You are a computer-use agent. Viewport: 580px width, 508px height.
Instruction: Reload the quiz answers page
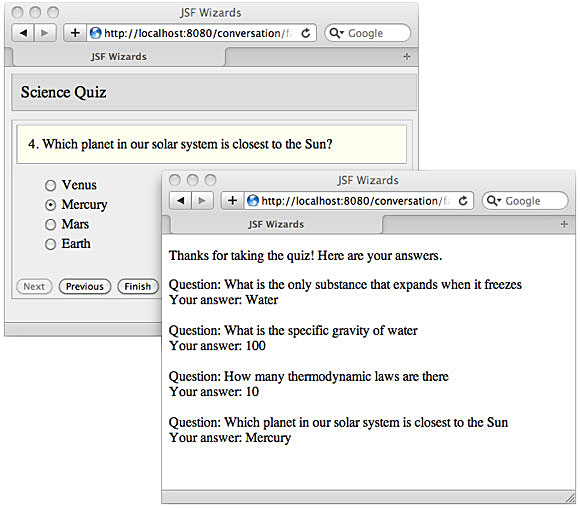[x=463, y=201]
